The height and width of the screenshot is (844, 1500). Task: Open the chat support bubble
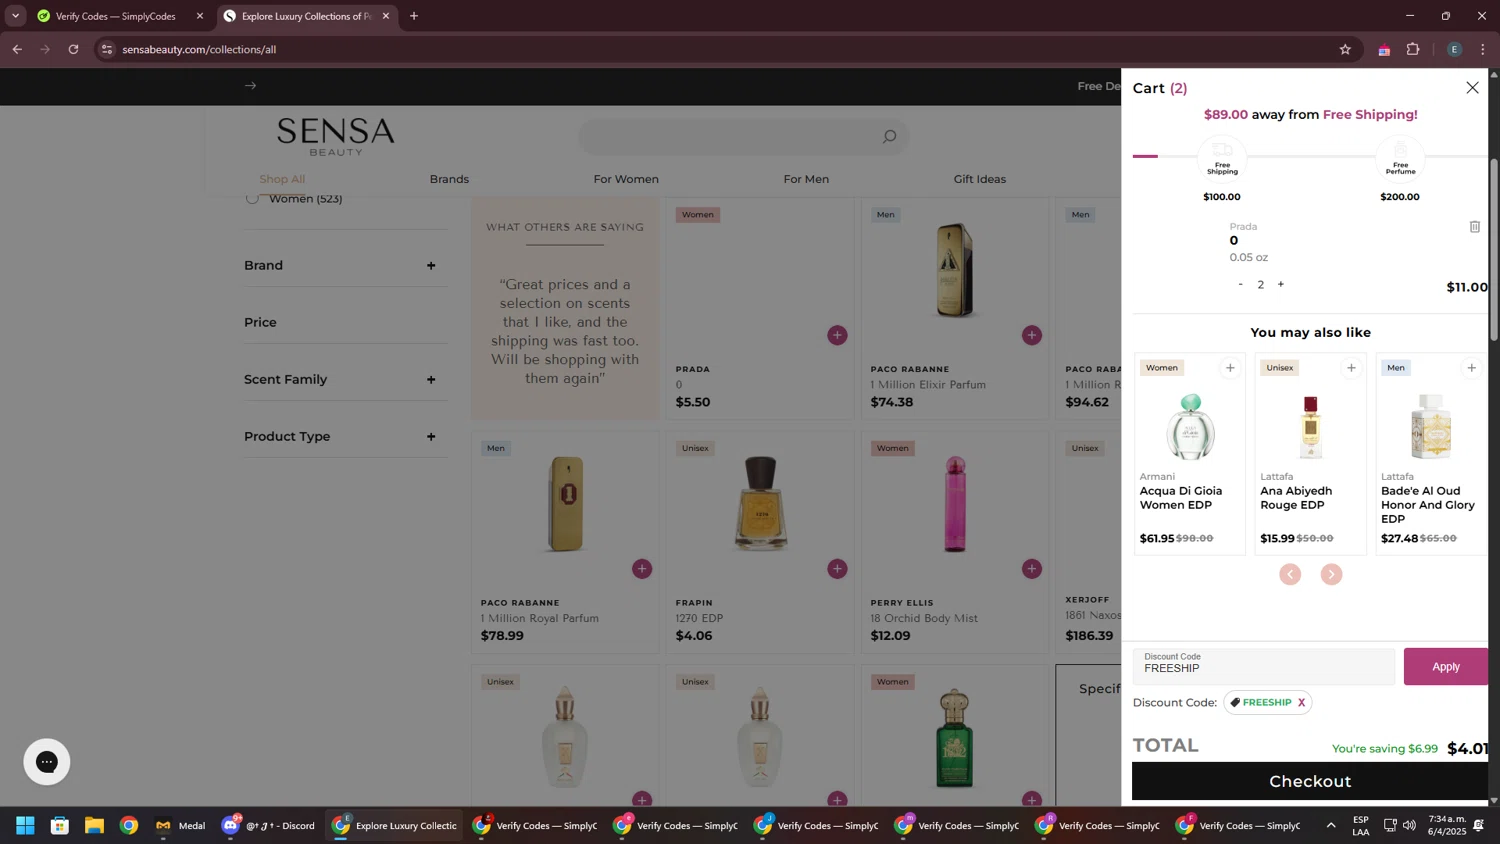point(47,762)
